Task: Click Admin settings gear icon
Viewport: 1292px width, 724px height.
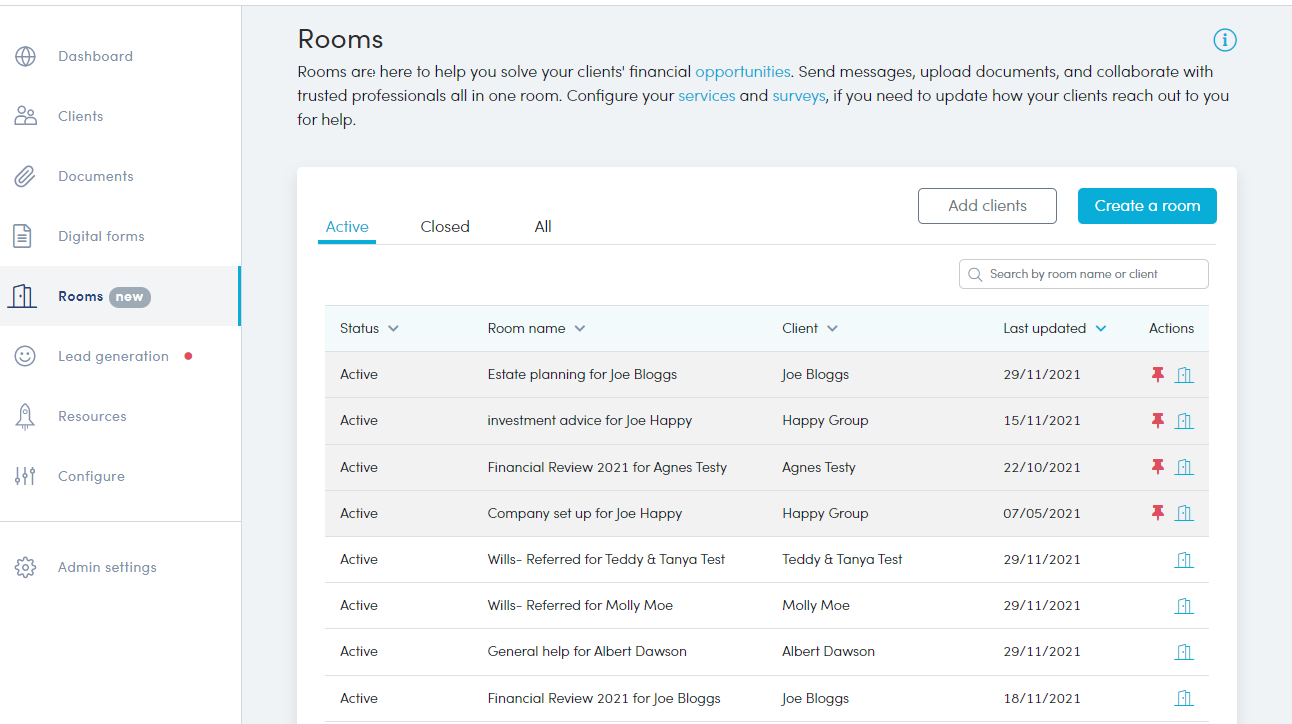Action: (x=25, y=567)
